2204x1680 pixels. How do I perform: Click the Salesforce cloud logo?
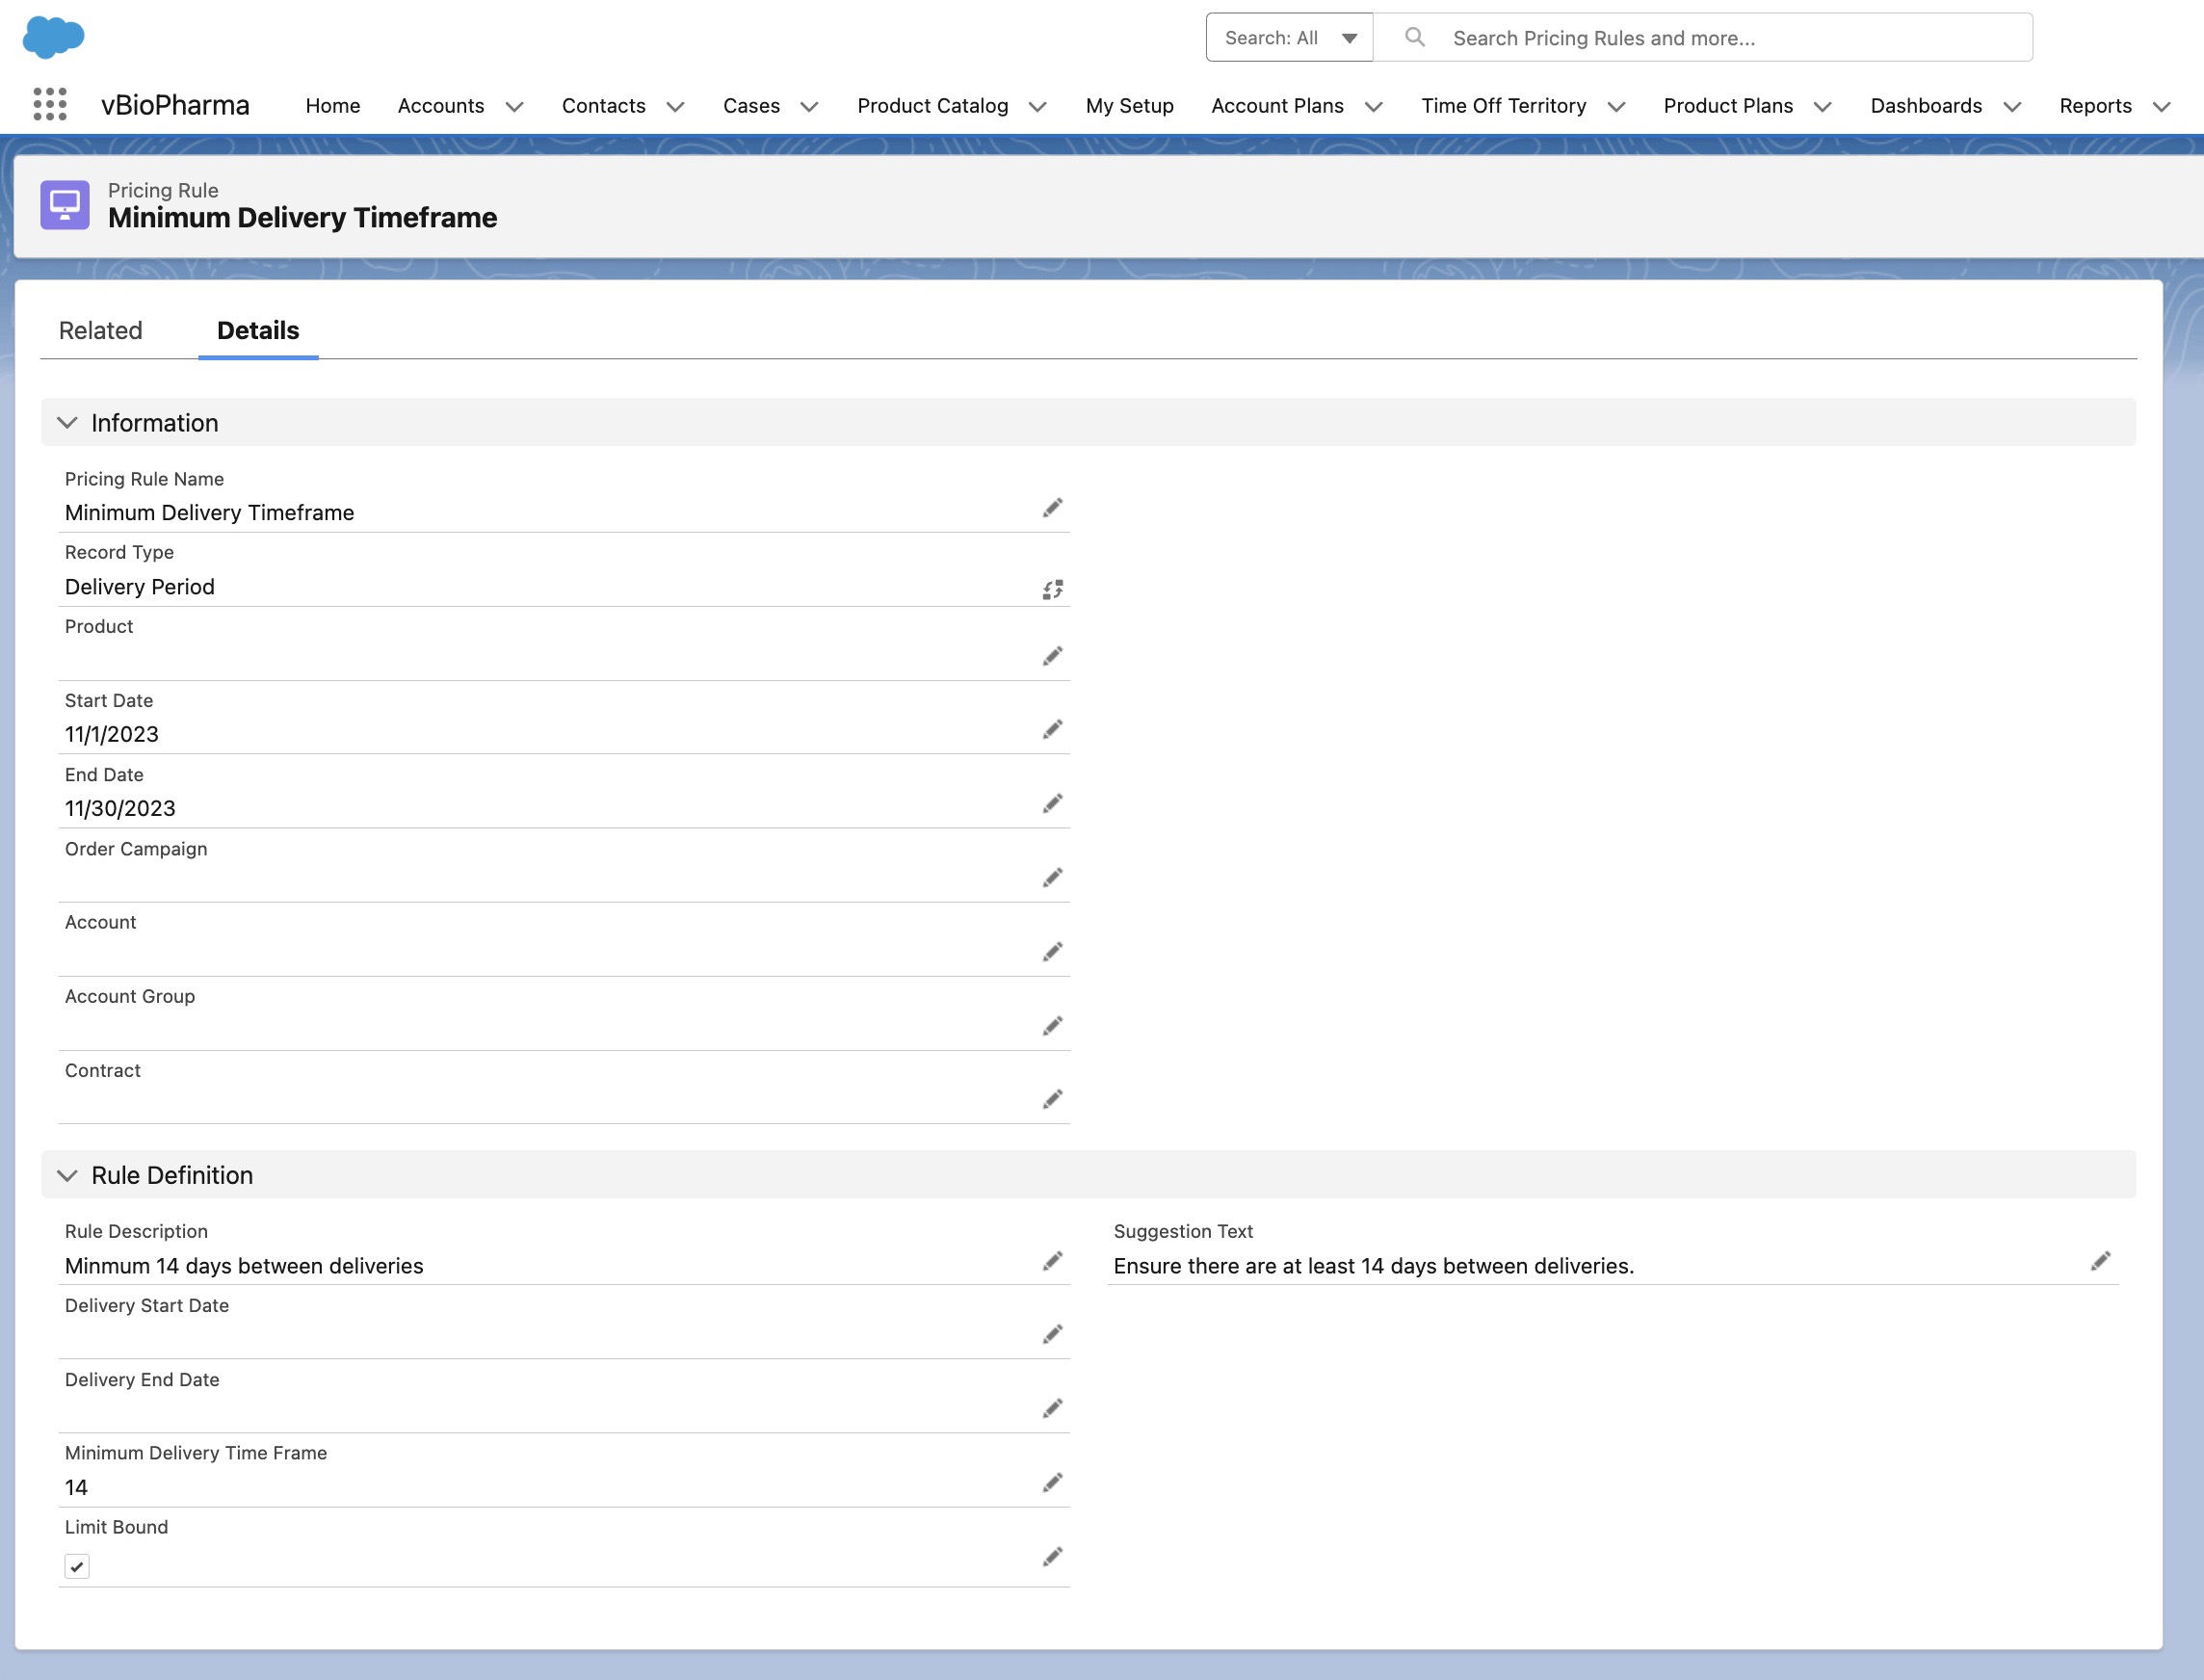53,37
